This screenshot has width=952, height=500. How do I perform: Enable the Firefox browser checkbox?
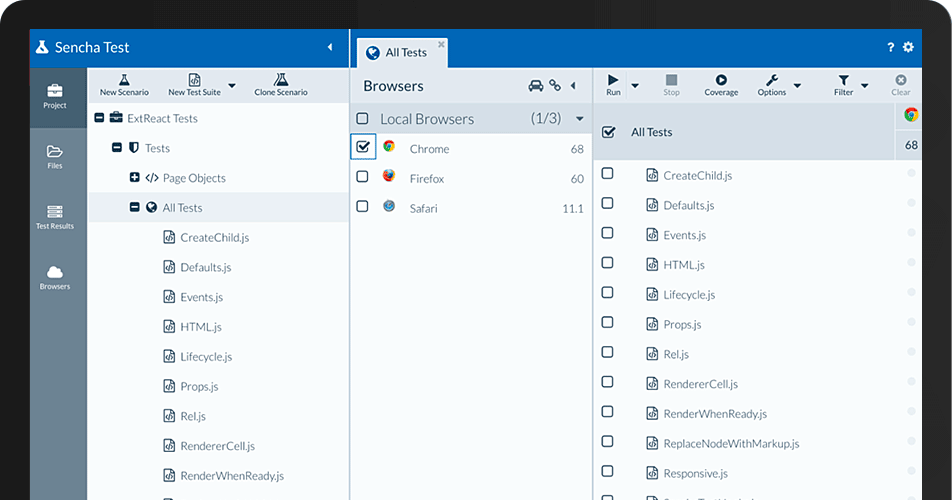(362, 177)
